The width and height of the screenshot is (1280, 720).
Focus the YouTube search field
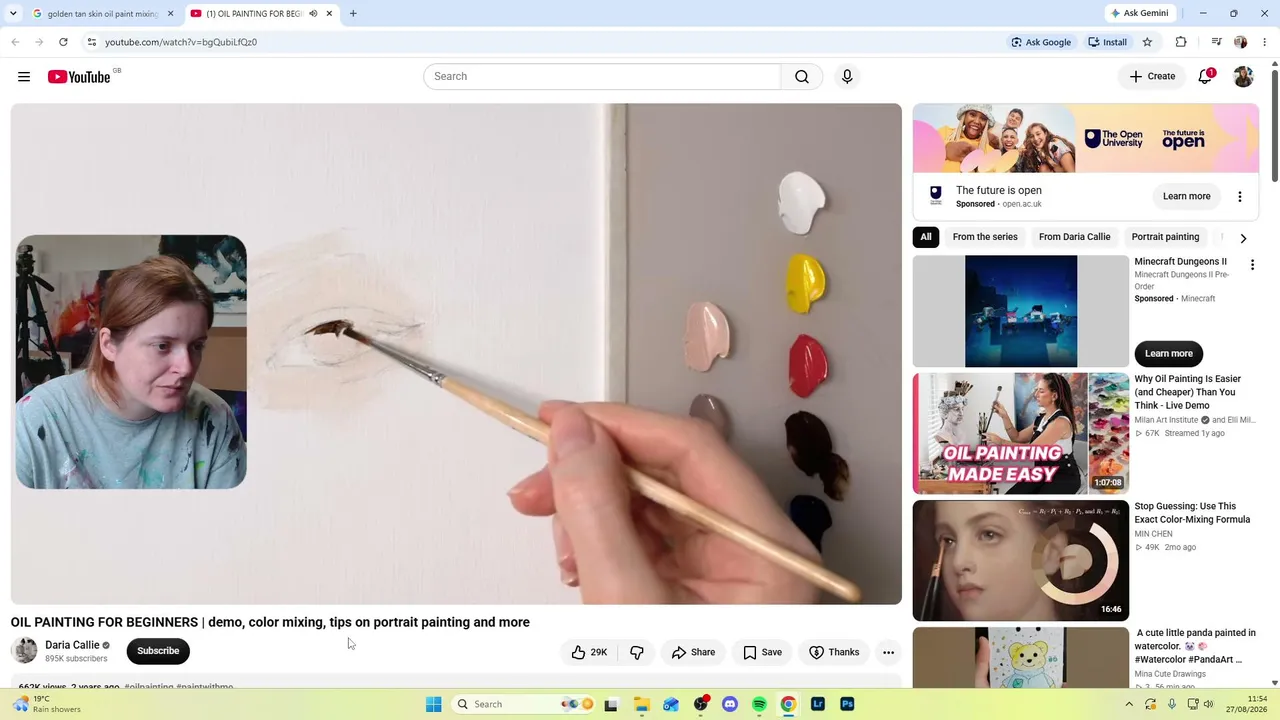602,77
